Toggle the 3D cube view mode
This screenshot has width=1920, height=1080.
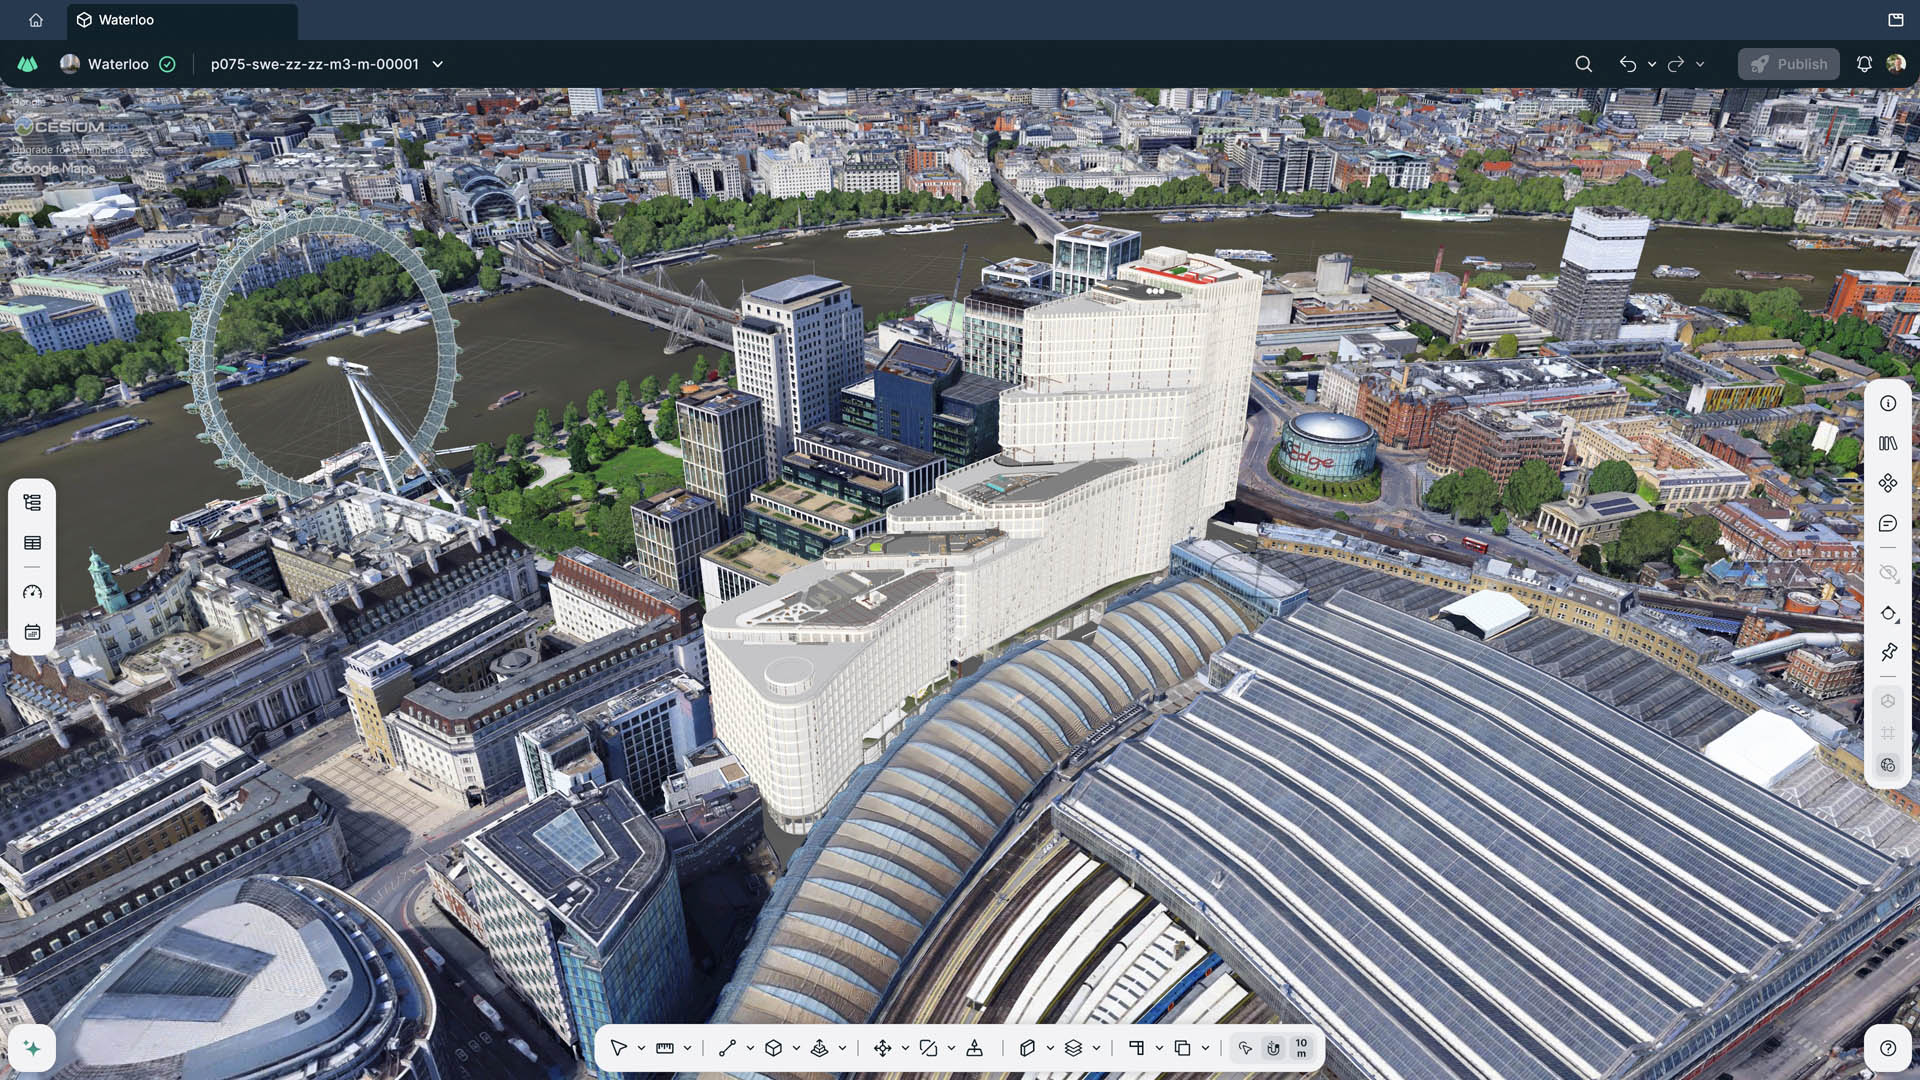(x=1888, y=701)
